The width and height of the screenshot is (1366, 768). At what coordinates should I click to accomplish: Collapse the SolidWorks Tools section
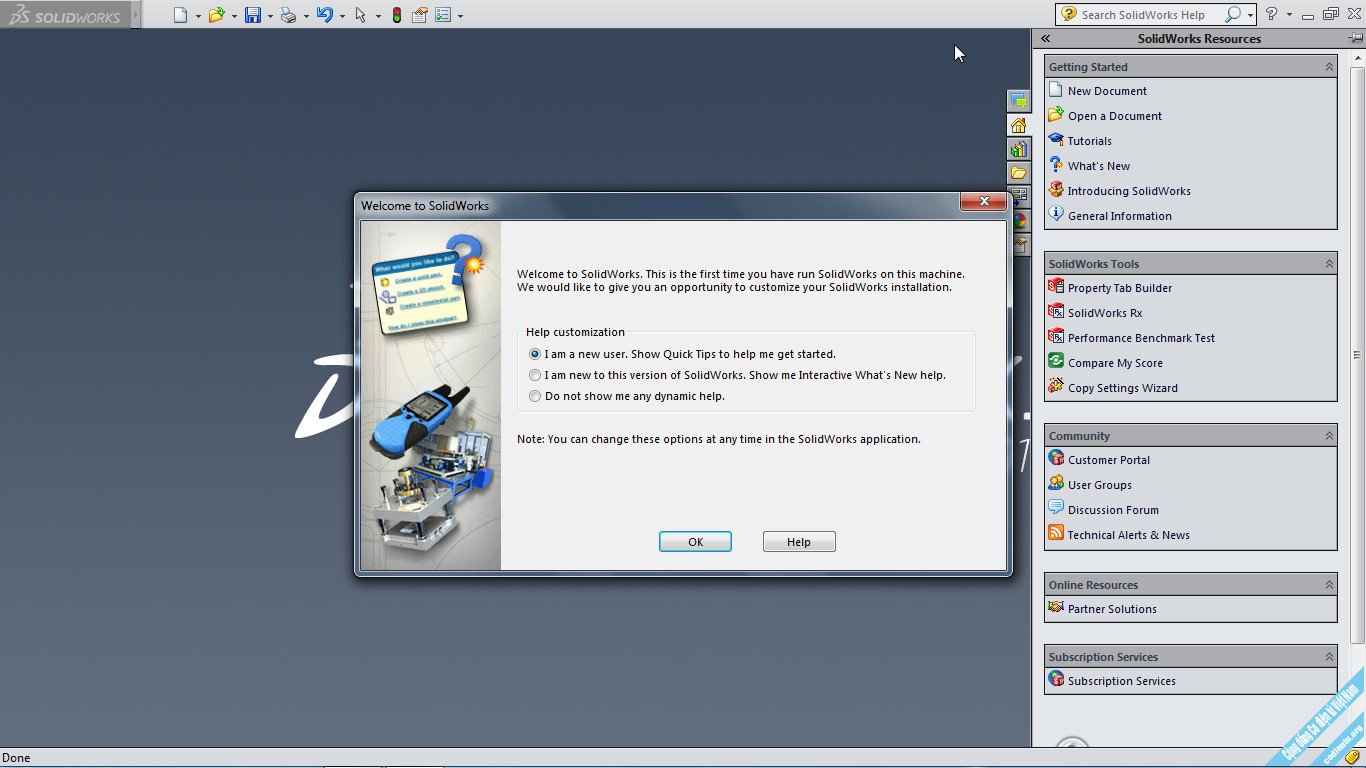tap(1329, 264)
